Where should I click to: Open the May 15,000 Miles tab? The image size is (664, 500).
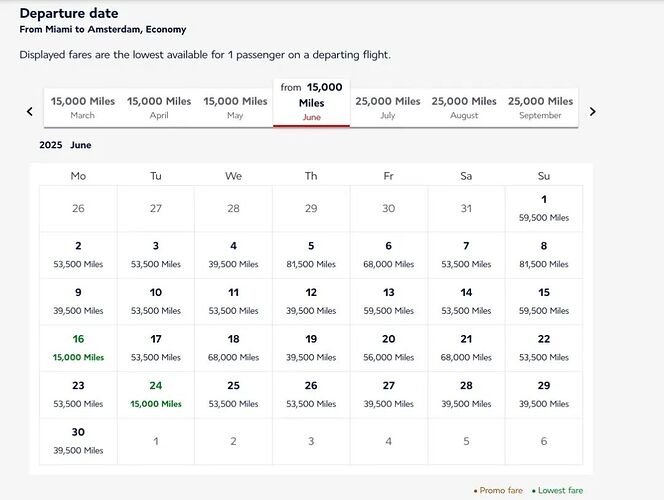235,107
